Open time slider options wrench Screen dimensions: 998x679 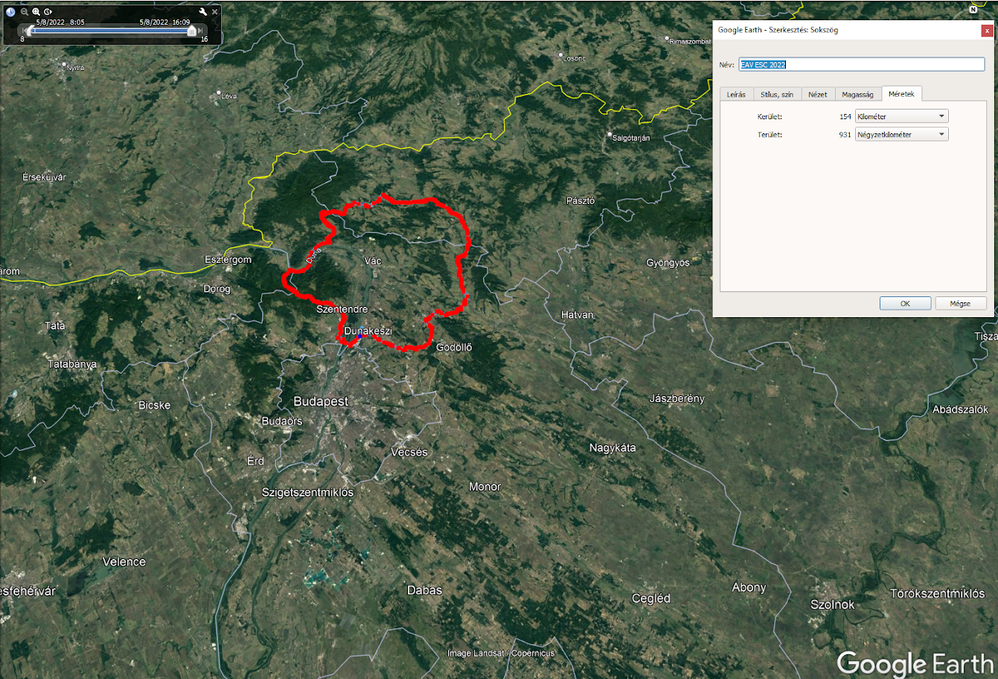click(203, 11)
